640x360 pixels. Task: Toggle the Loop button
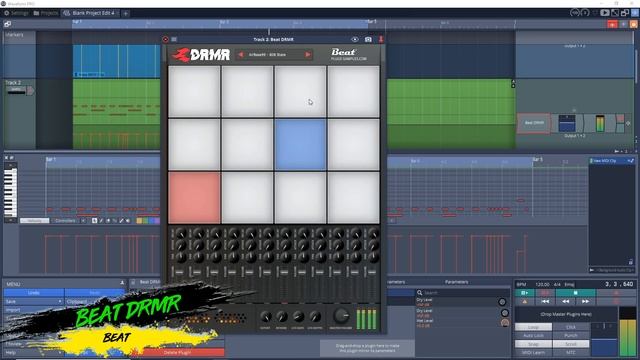point(533,327)
